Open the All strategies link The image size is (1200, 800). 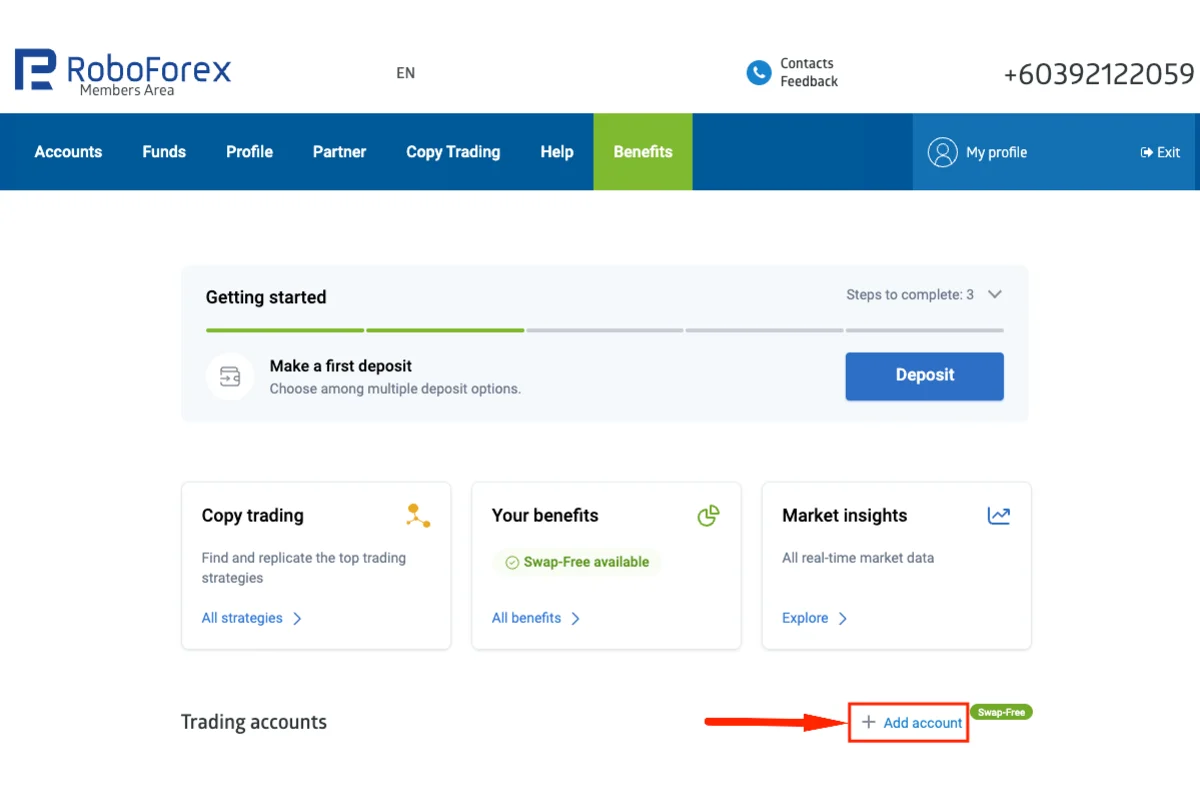242,618
